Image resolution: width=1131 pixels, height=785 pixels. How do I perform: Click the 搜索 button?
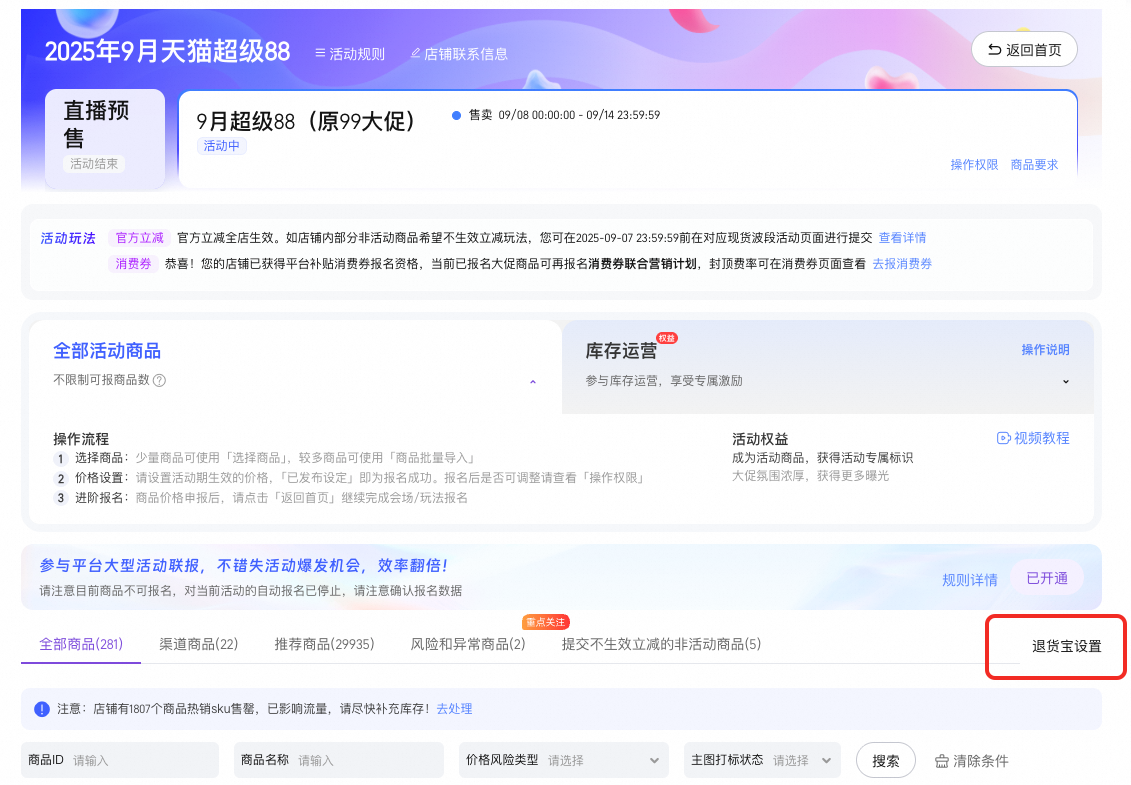886,760
